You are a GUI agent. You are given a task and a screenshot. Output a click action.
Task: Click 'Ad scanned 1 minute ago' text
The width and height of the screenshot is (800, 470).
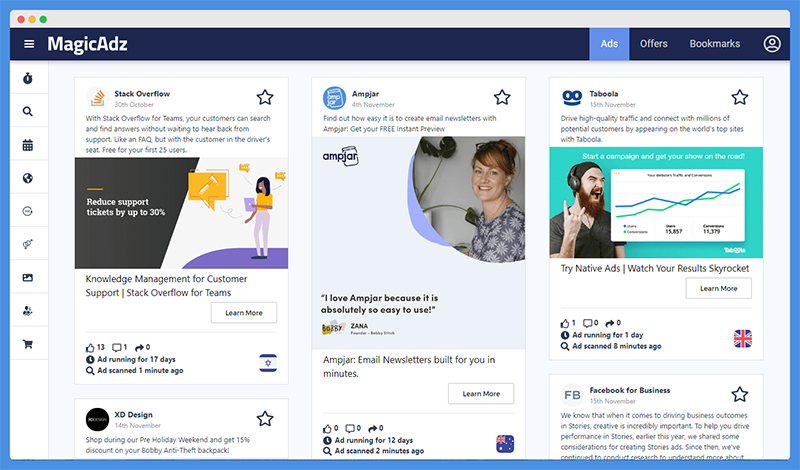tap(140, 370)
